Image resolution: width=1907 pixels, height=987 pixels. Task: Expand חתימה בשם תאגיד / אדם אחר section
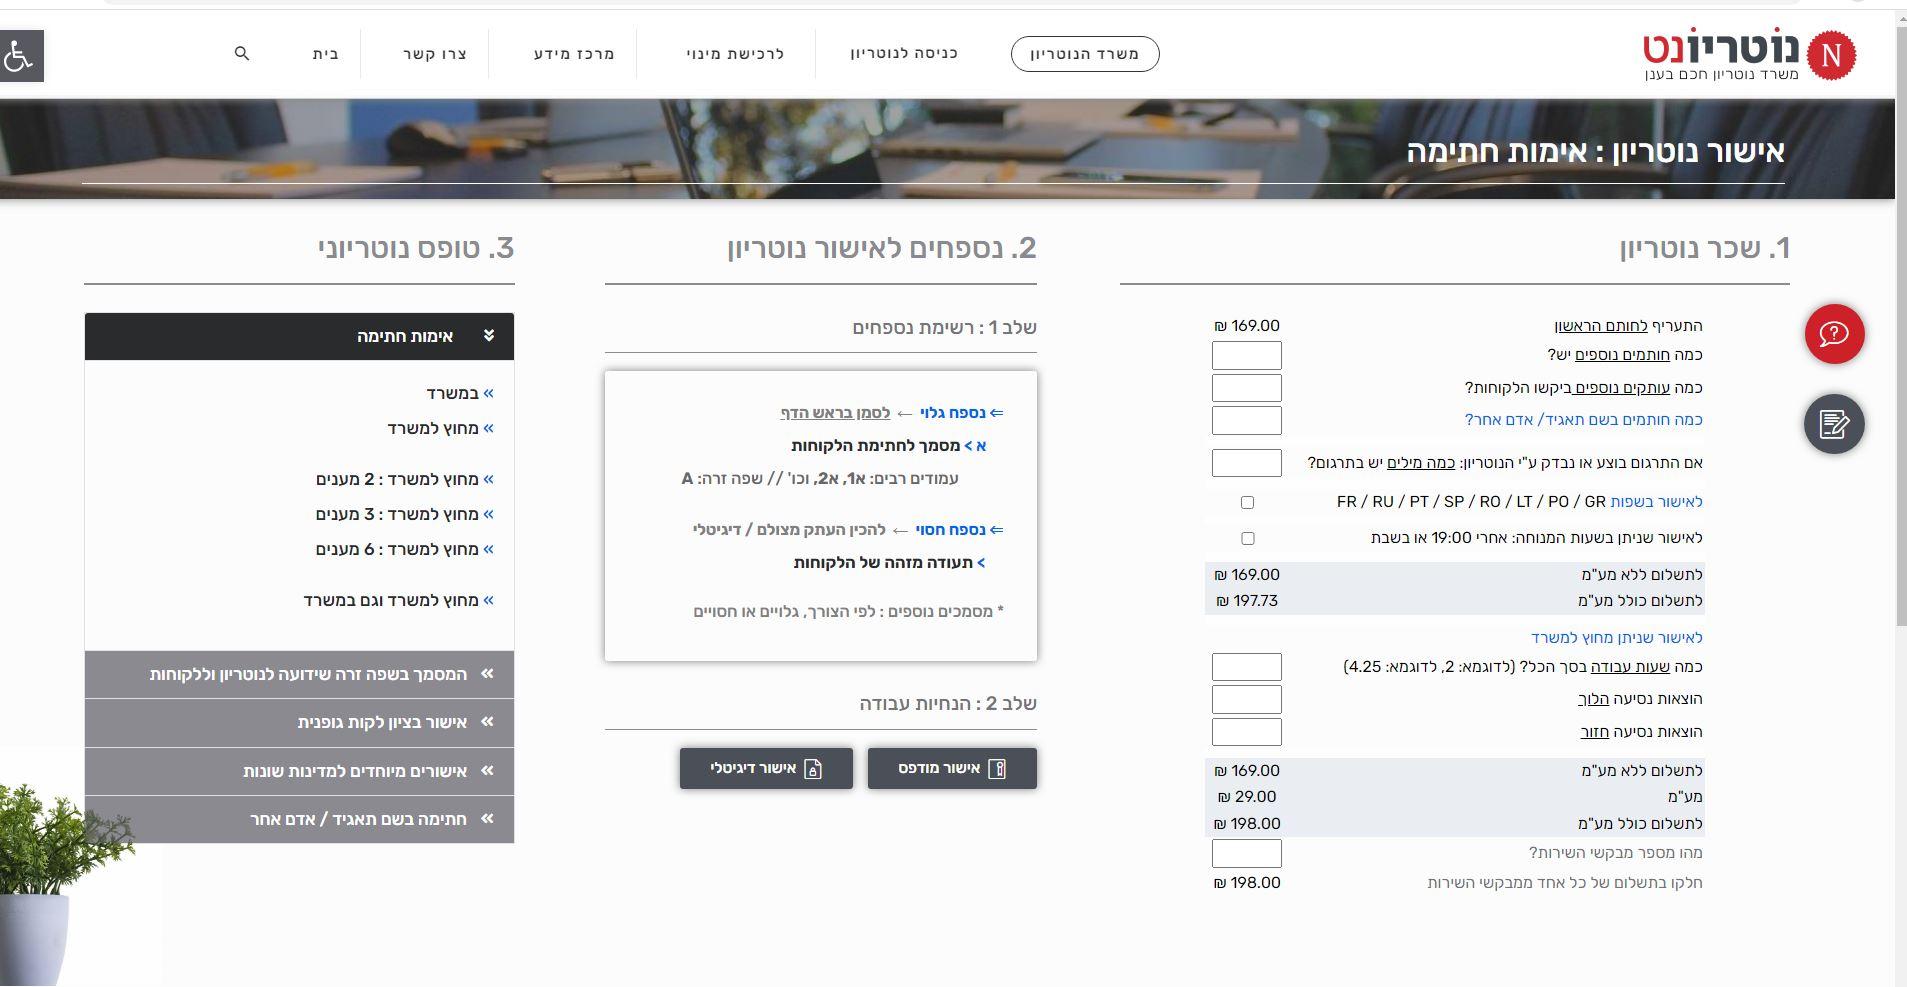coord(299,819)
